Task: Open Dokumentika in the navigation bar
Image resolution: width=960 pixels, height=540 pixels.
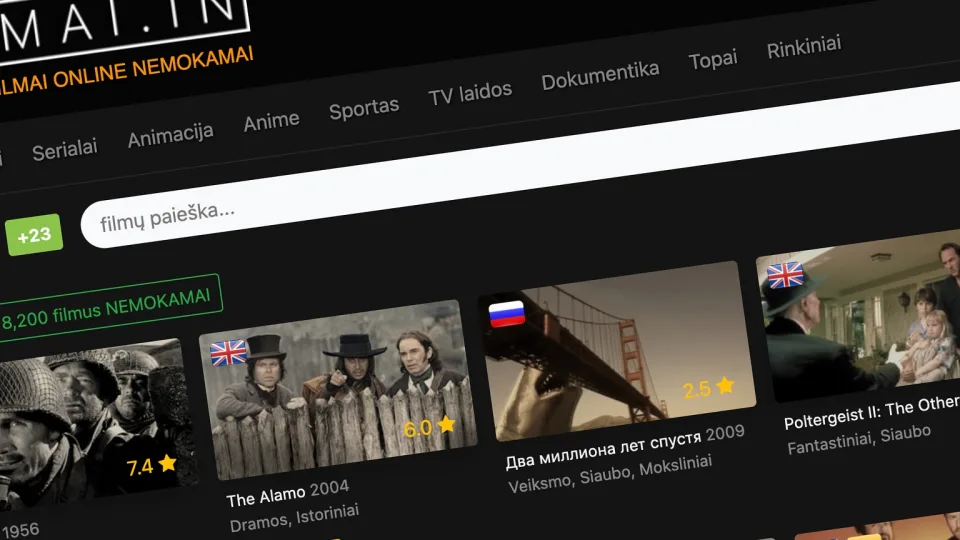Action: click(x=600, y=75)
